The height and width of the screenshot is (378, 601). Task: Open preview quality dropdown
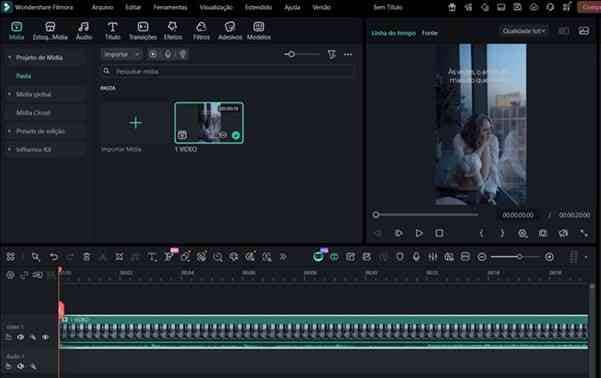[x=524, y=31]
